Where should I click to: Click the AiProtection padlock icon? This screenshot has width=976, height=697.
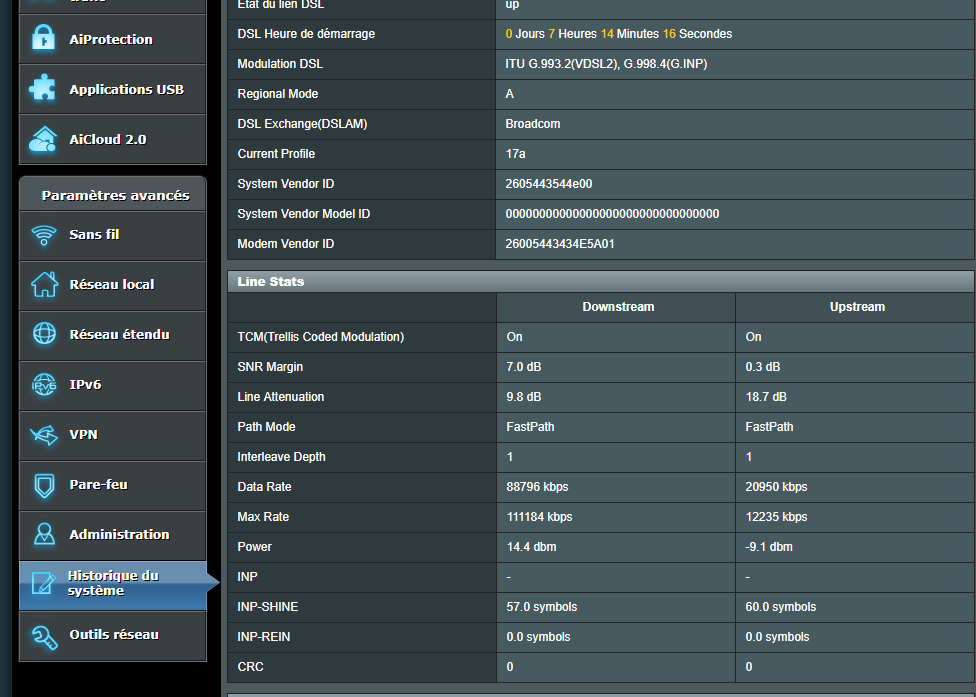click(44, 40)
